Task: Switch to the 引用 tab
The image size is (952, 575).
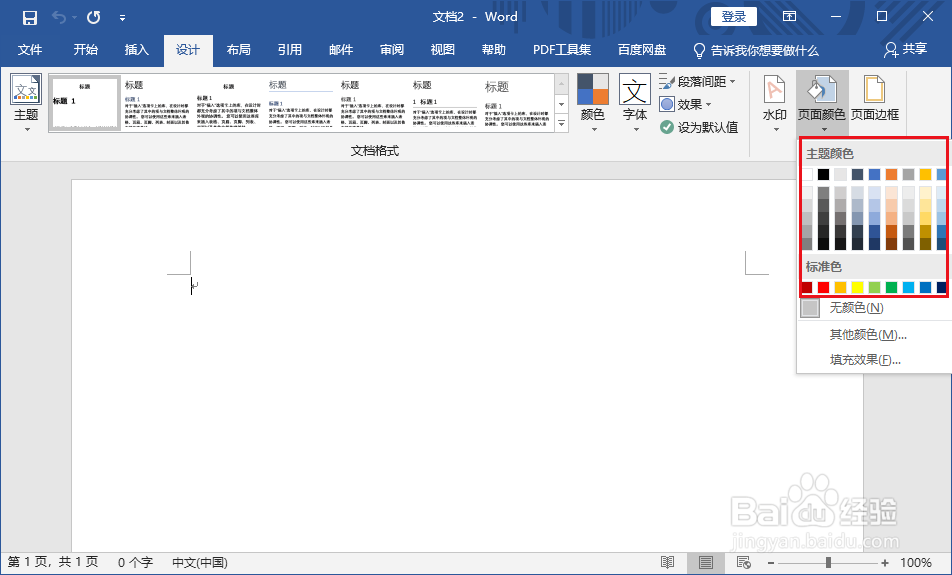Action: coord(290,50)
